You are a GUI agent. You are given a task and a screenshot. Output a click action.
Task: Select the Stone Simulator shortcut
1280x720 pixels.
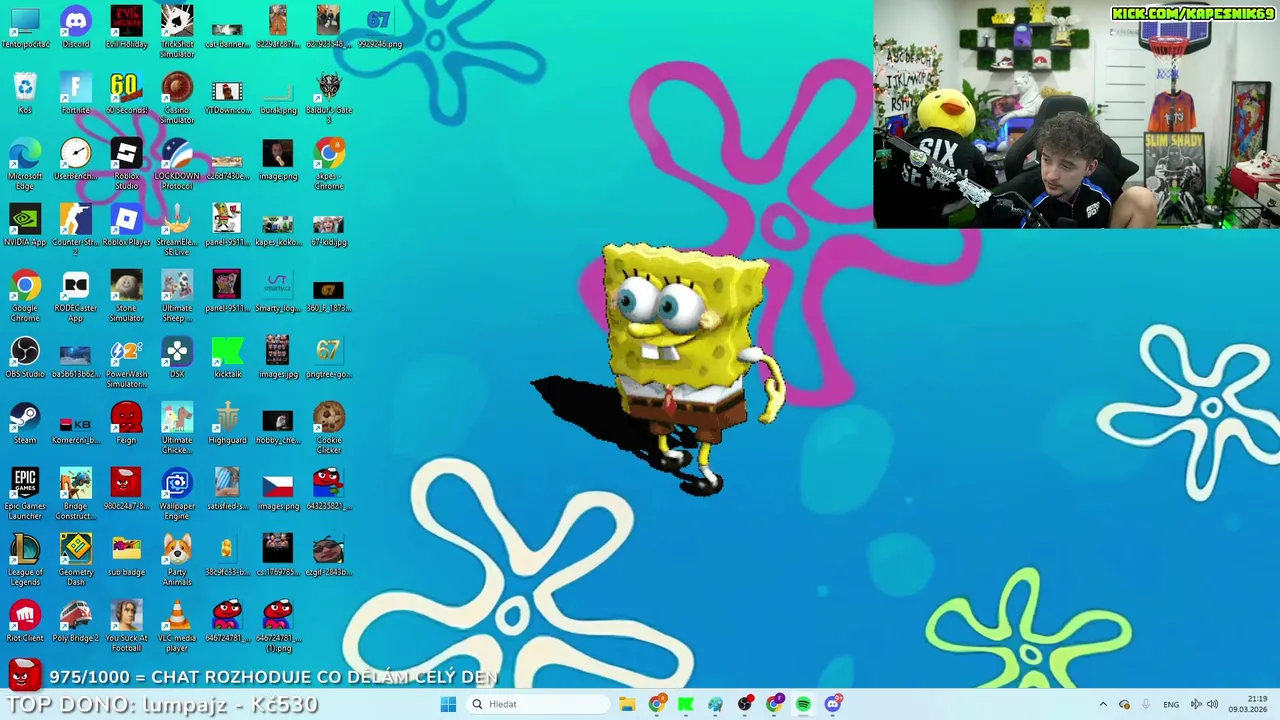126,295
